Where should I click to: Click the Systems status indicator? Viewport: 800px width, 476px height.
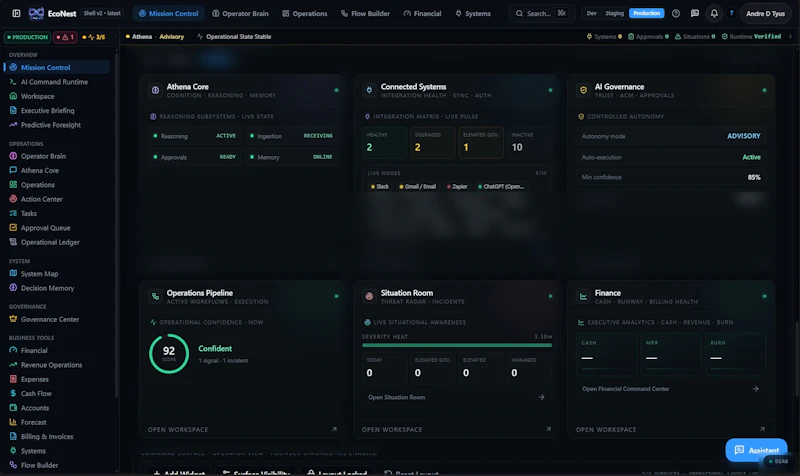[604, 37]
